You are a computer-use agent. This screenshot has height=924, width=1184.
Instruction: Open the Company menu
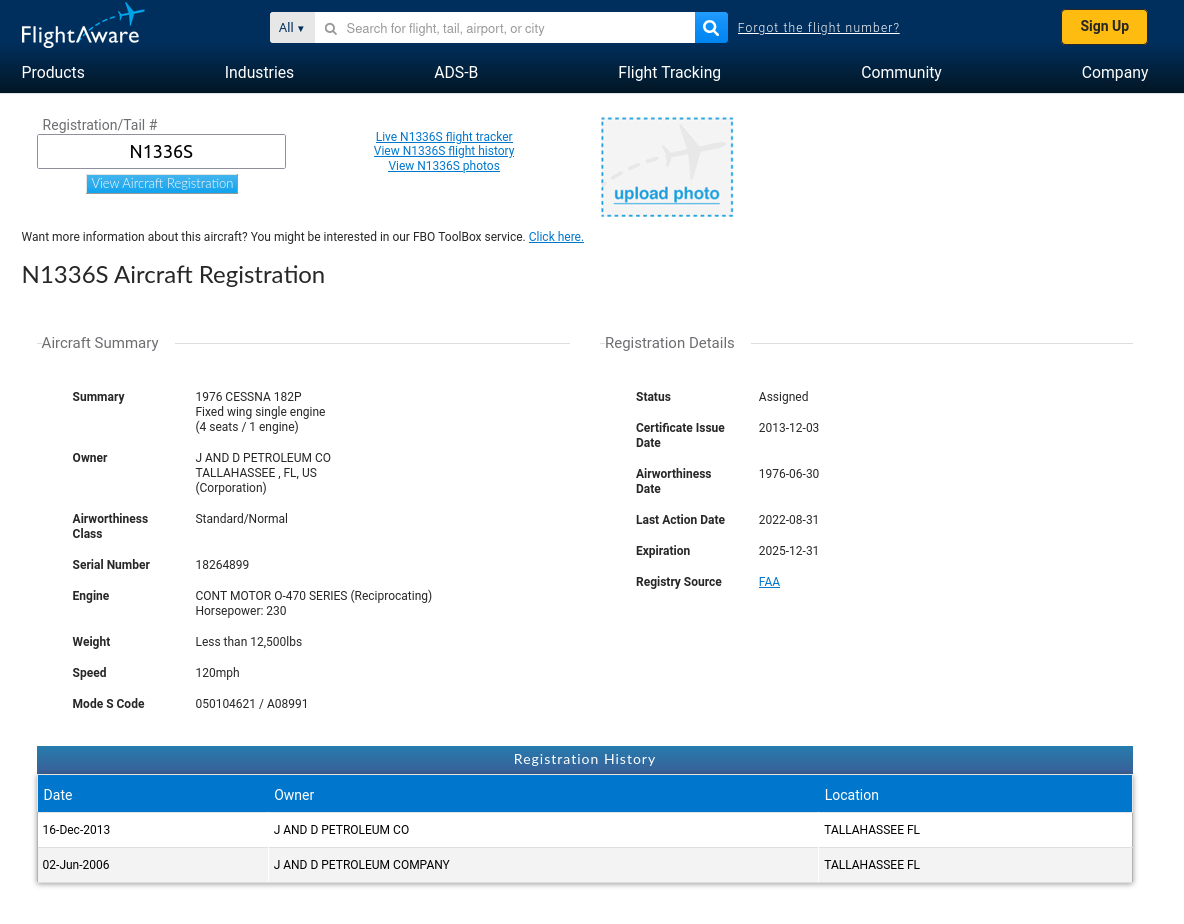(x=1115, y=72)
